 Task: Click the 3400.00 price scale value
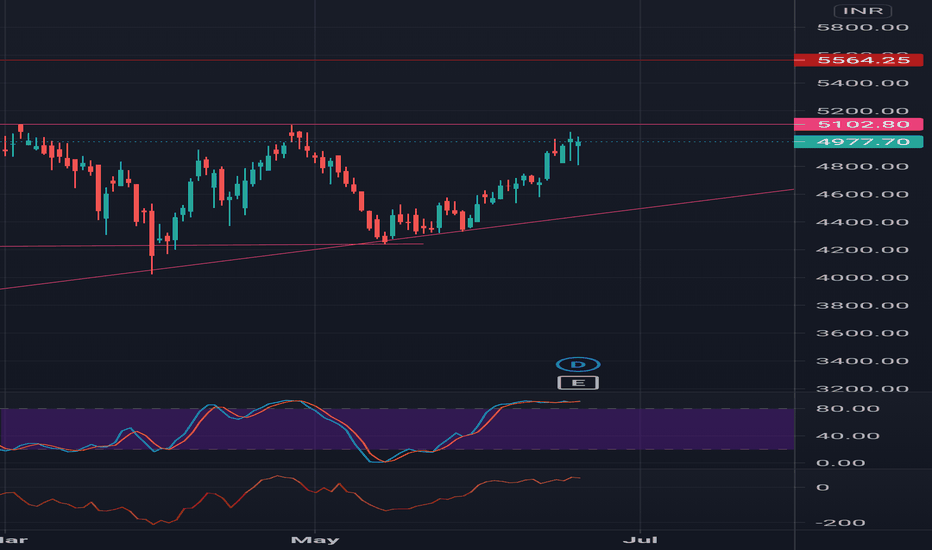[862, 361]
